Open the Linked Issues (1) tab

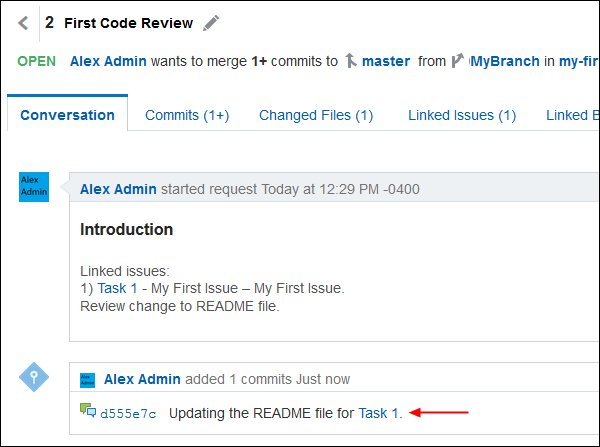pyautogui.click(x=462, y=115)
